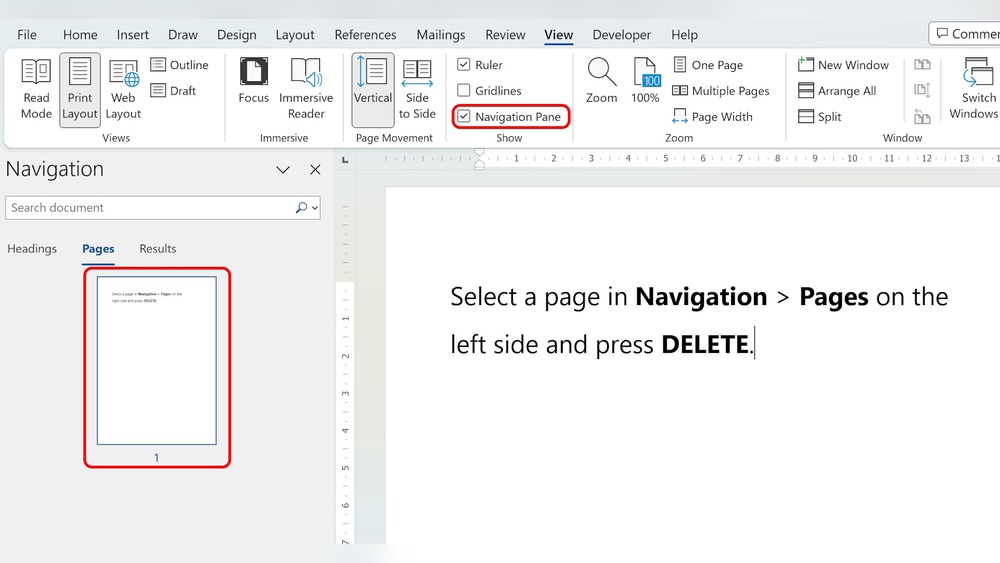The width and height of the screenshot is (1000, 563).
Task: Uncheck the Navigation Pane checkbox
Action: (x=464, y=117)
